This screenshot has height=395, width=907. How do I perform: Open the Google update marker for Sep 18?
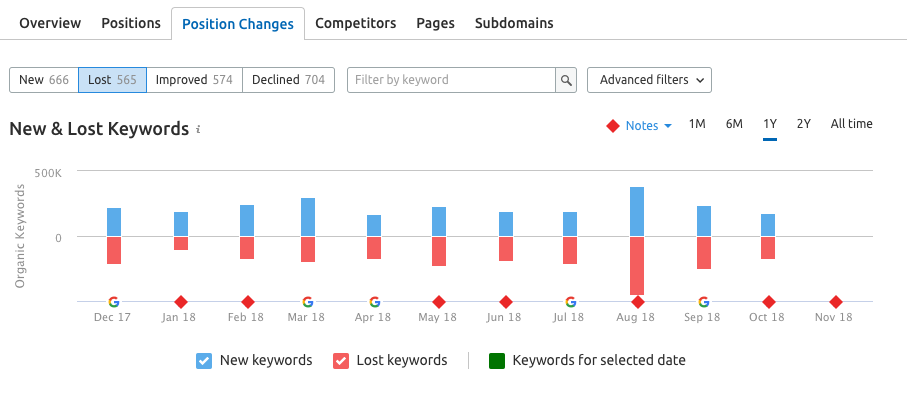[x=703, y=302]
